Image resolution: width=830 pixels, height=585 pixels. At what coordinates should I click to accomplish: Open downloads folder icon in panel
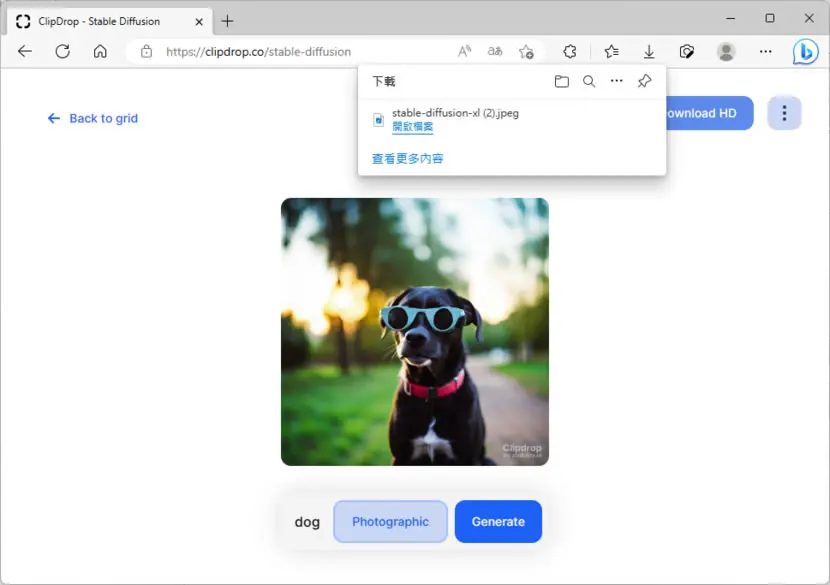[562, 82]
